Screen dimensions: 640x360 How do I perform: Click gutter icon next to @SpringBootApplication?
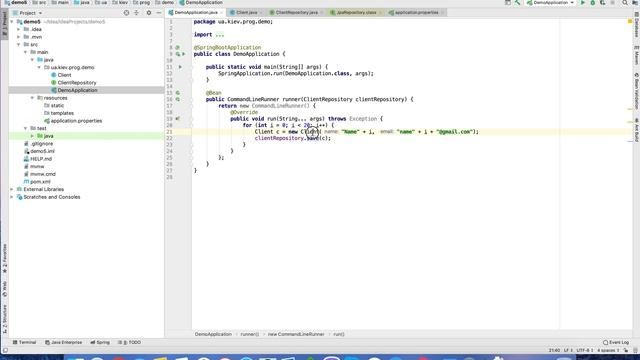(x=178, y=47)
